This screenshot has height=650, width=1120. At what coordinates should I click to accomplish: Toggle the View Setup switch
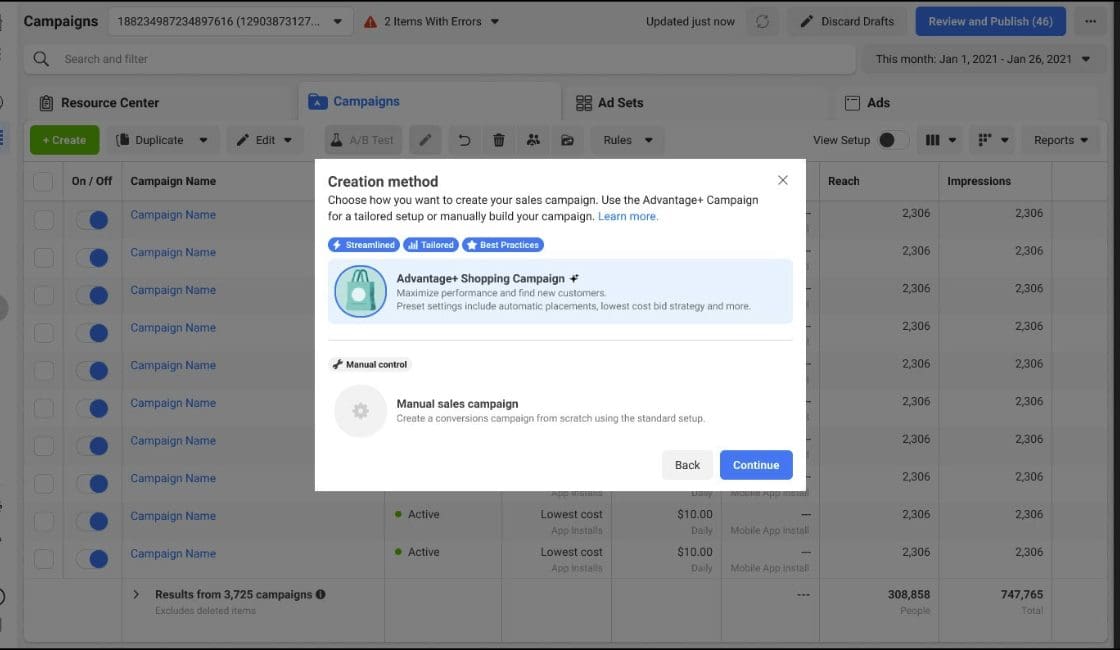pyautogui.click(x=892, y=140)
